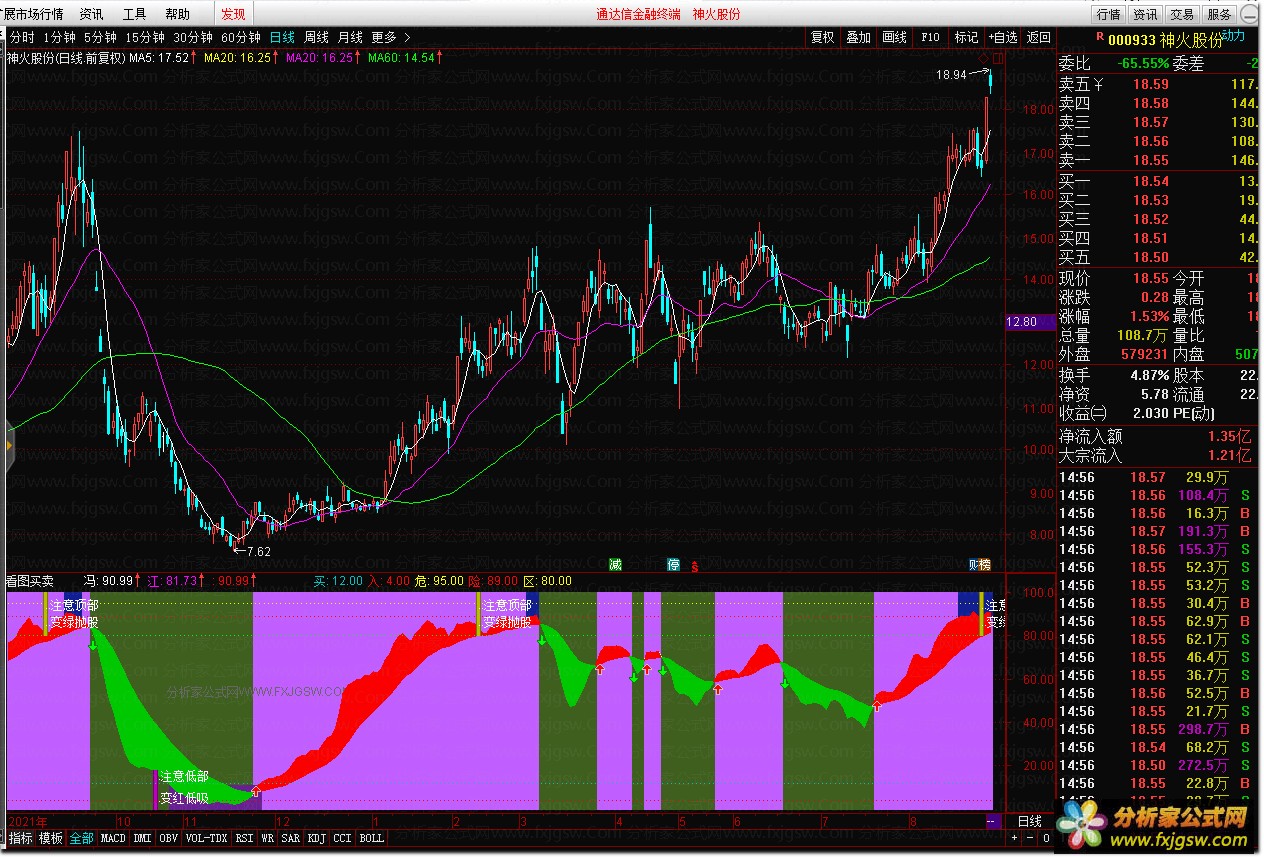
Task: Click the 减 marker on the chart
Action: [x=616, y=565]
